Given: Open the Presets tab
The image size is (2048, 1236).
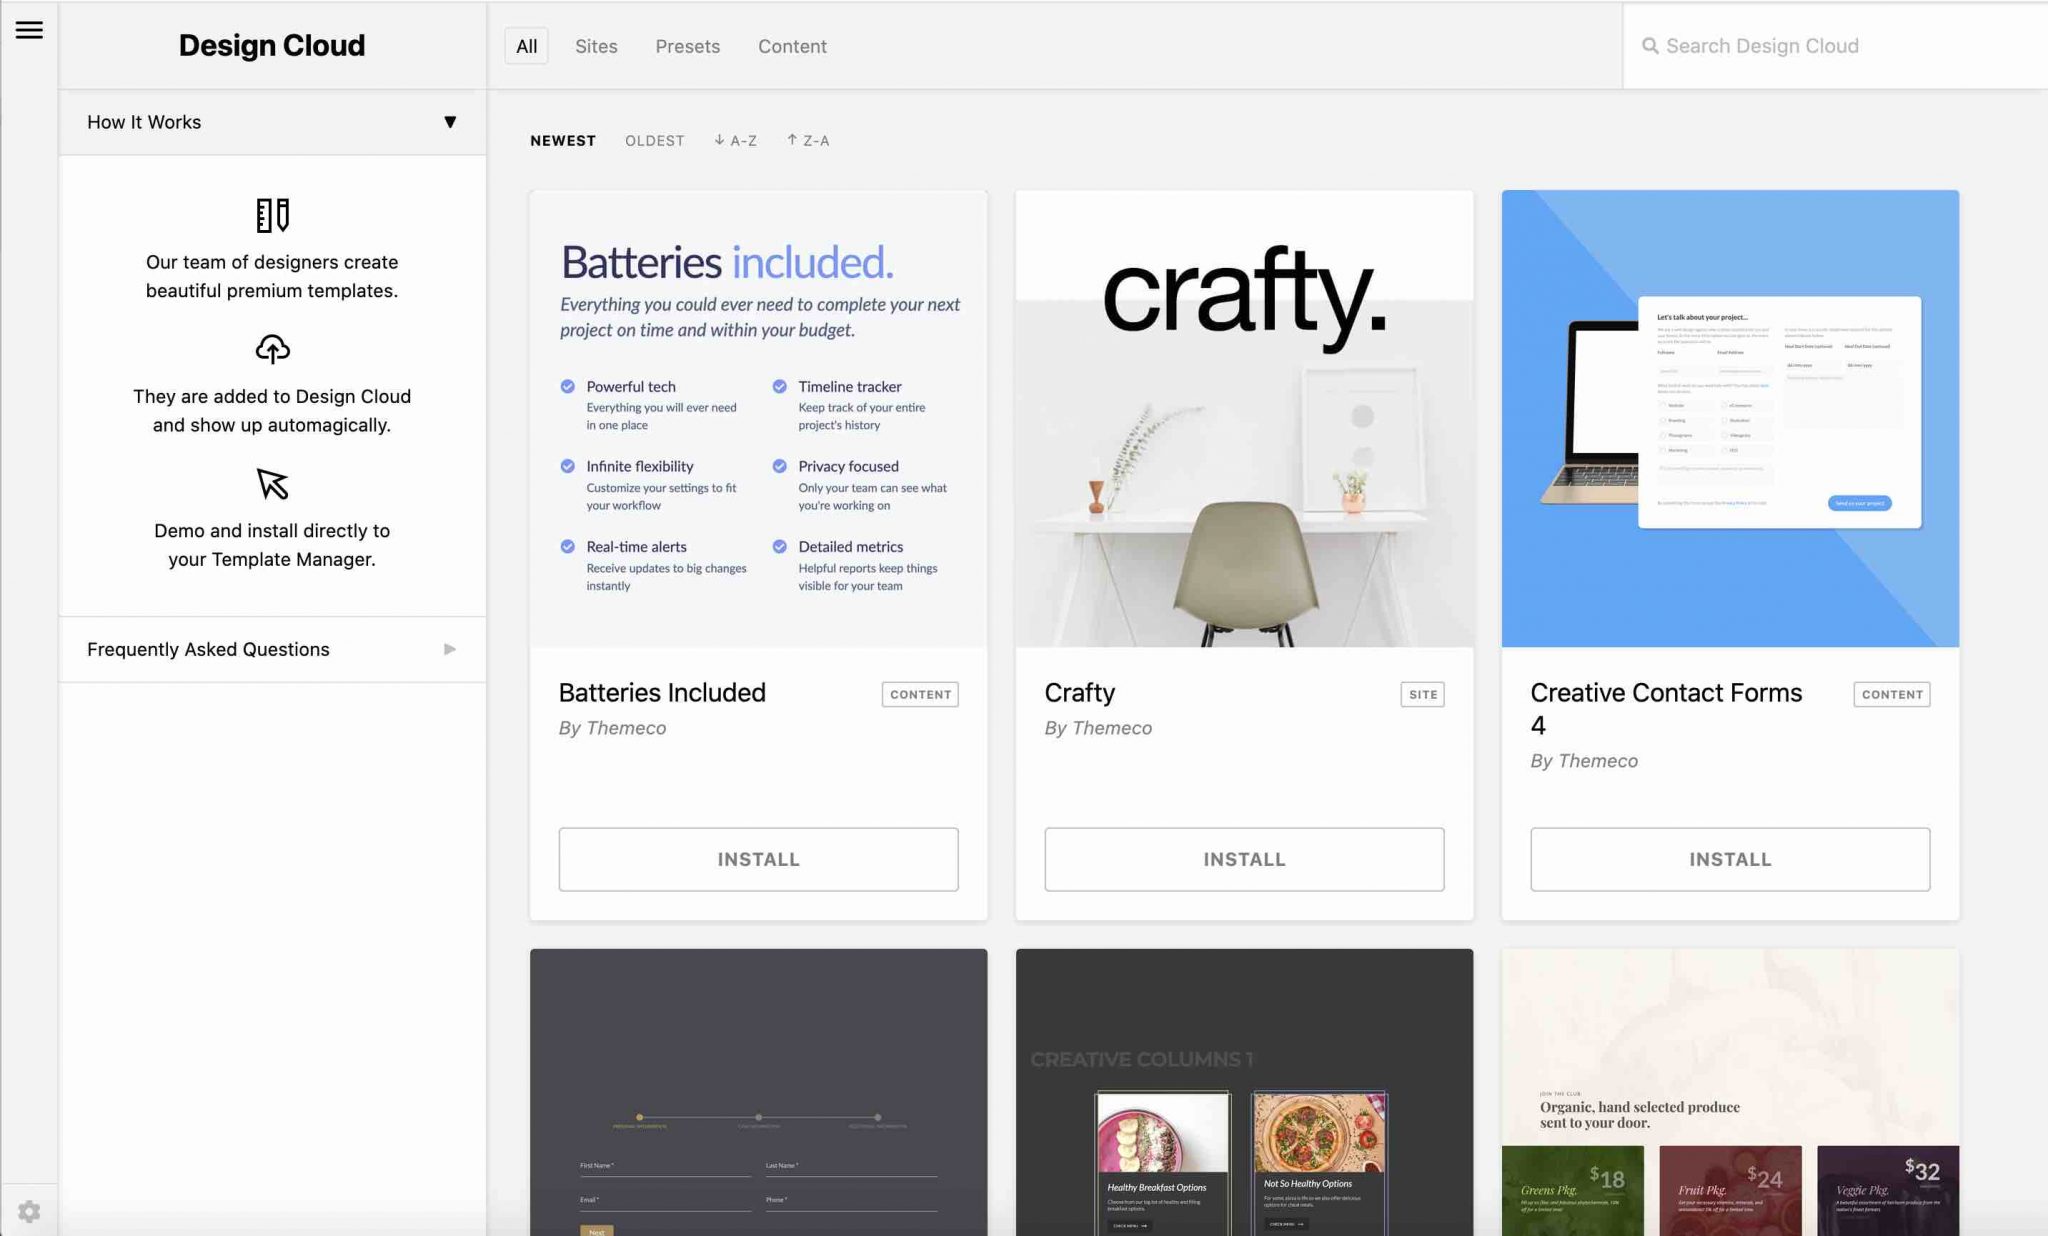Looking at the screenshot, I should (x=687, y=46).
